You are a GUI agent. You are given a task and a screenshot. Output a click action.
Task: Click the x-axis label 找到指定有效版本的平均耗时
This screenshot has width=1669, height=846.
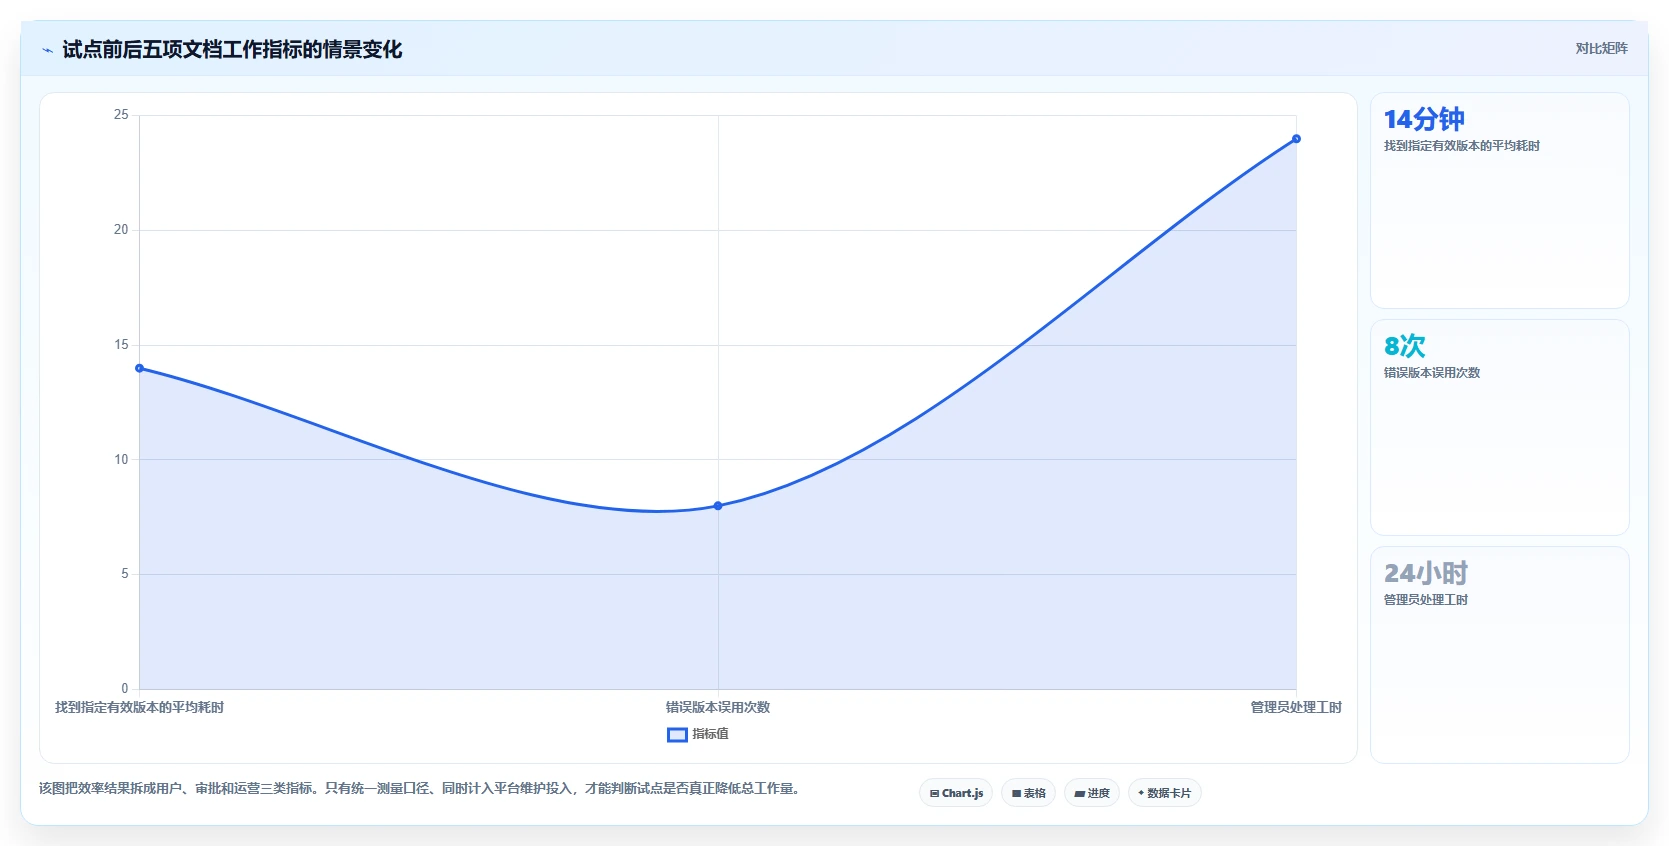pos(139,707)
